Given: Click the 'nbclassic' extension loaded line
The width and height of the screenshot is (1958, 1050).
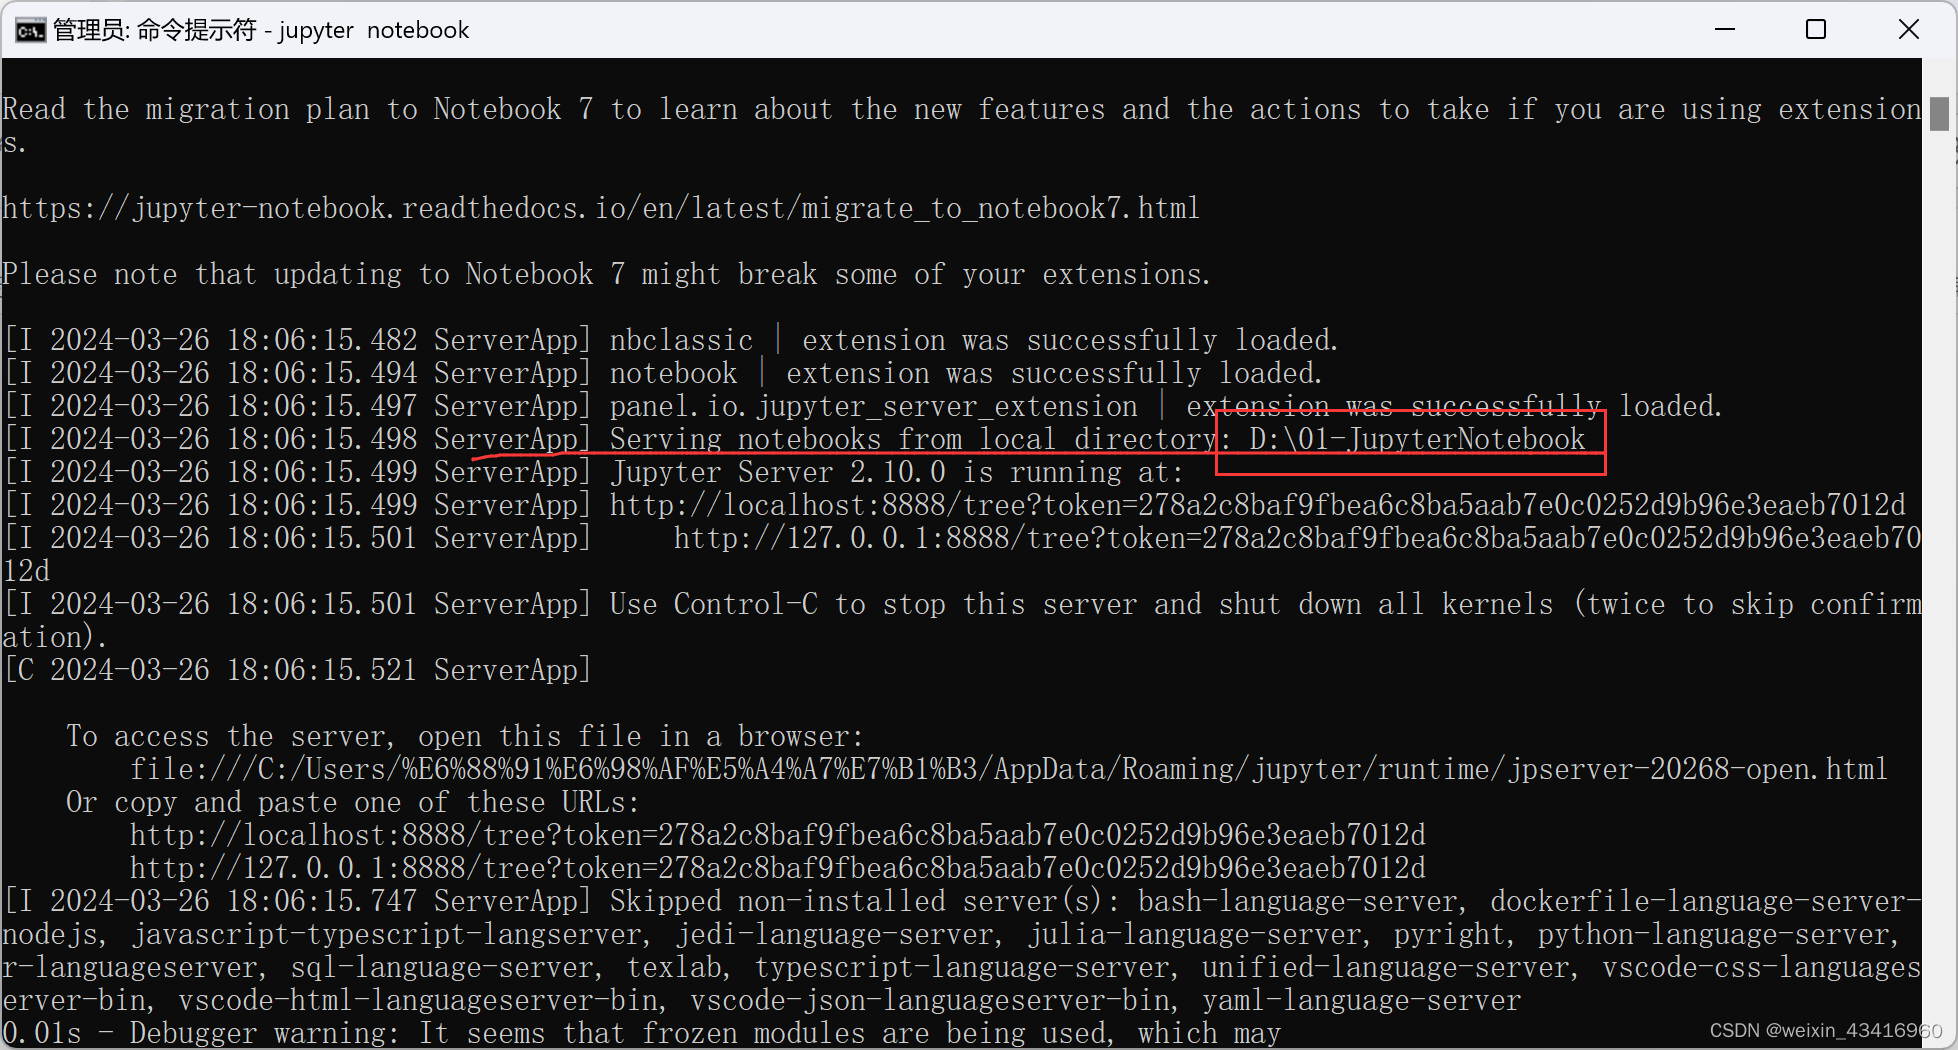Looking at the screenshot, I should tap(672, 340).
